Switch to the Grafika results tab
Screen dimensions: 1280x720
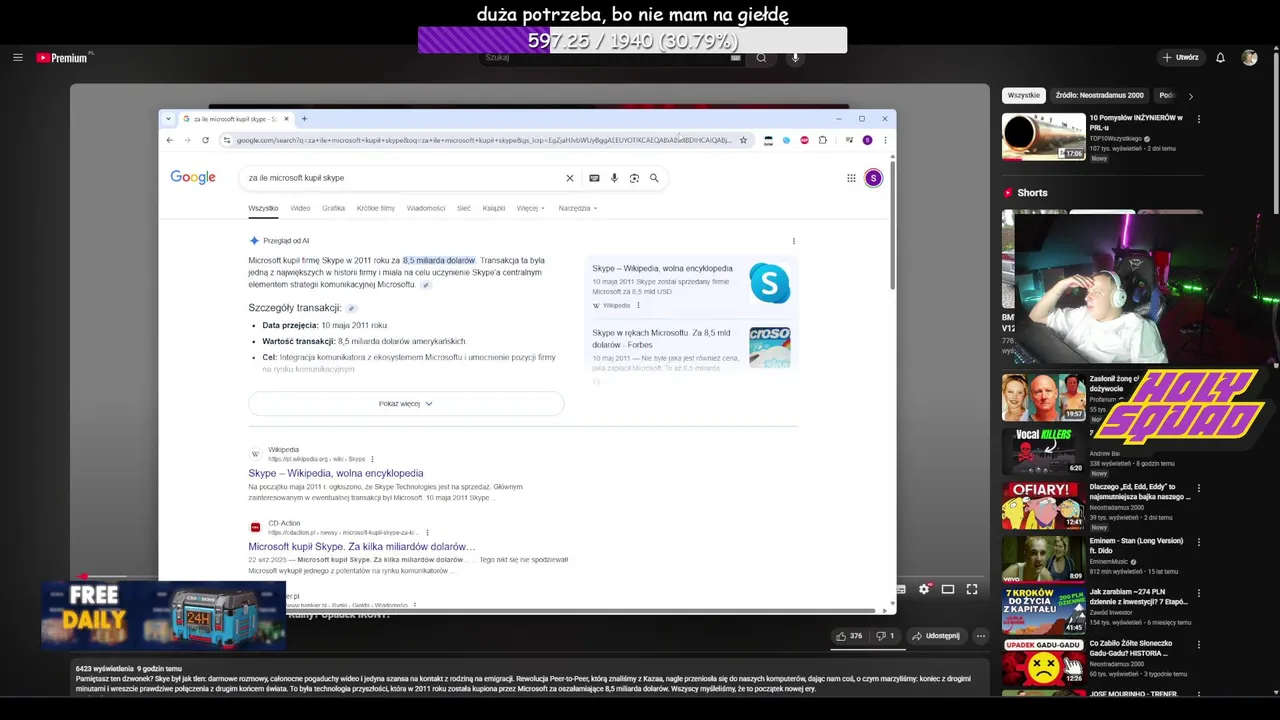click(333, 208)
